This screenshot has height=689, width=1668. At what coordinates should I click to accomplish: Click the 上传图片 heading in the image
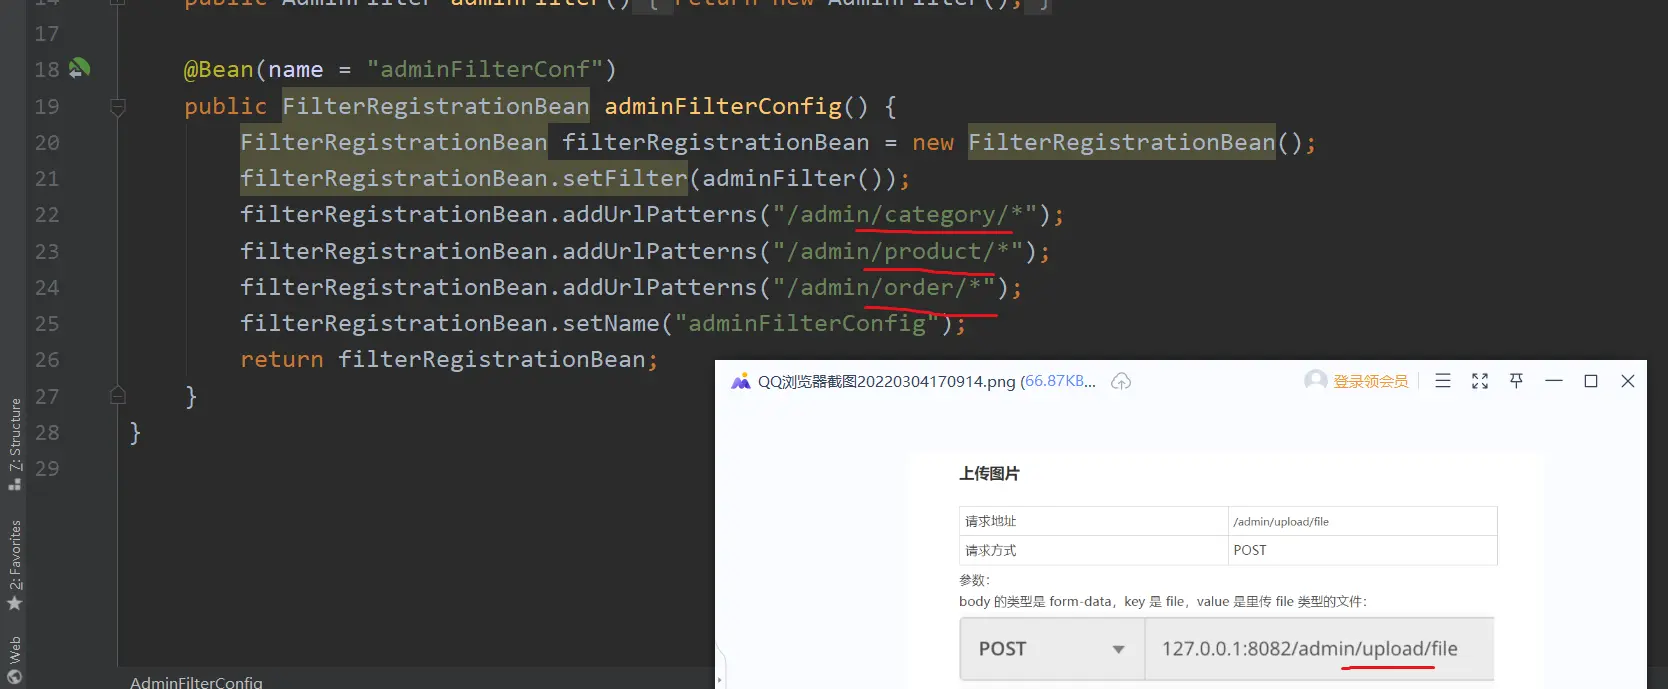[989, 473]
